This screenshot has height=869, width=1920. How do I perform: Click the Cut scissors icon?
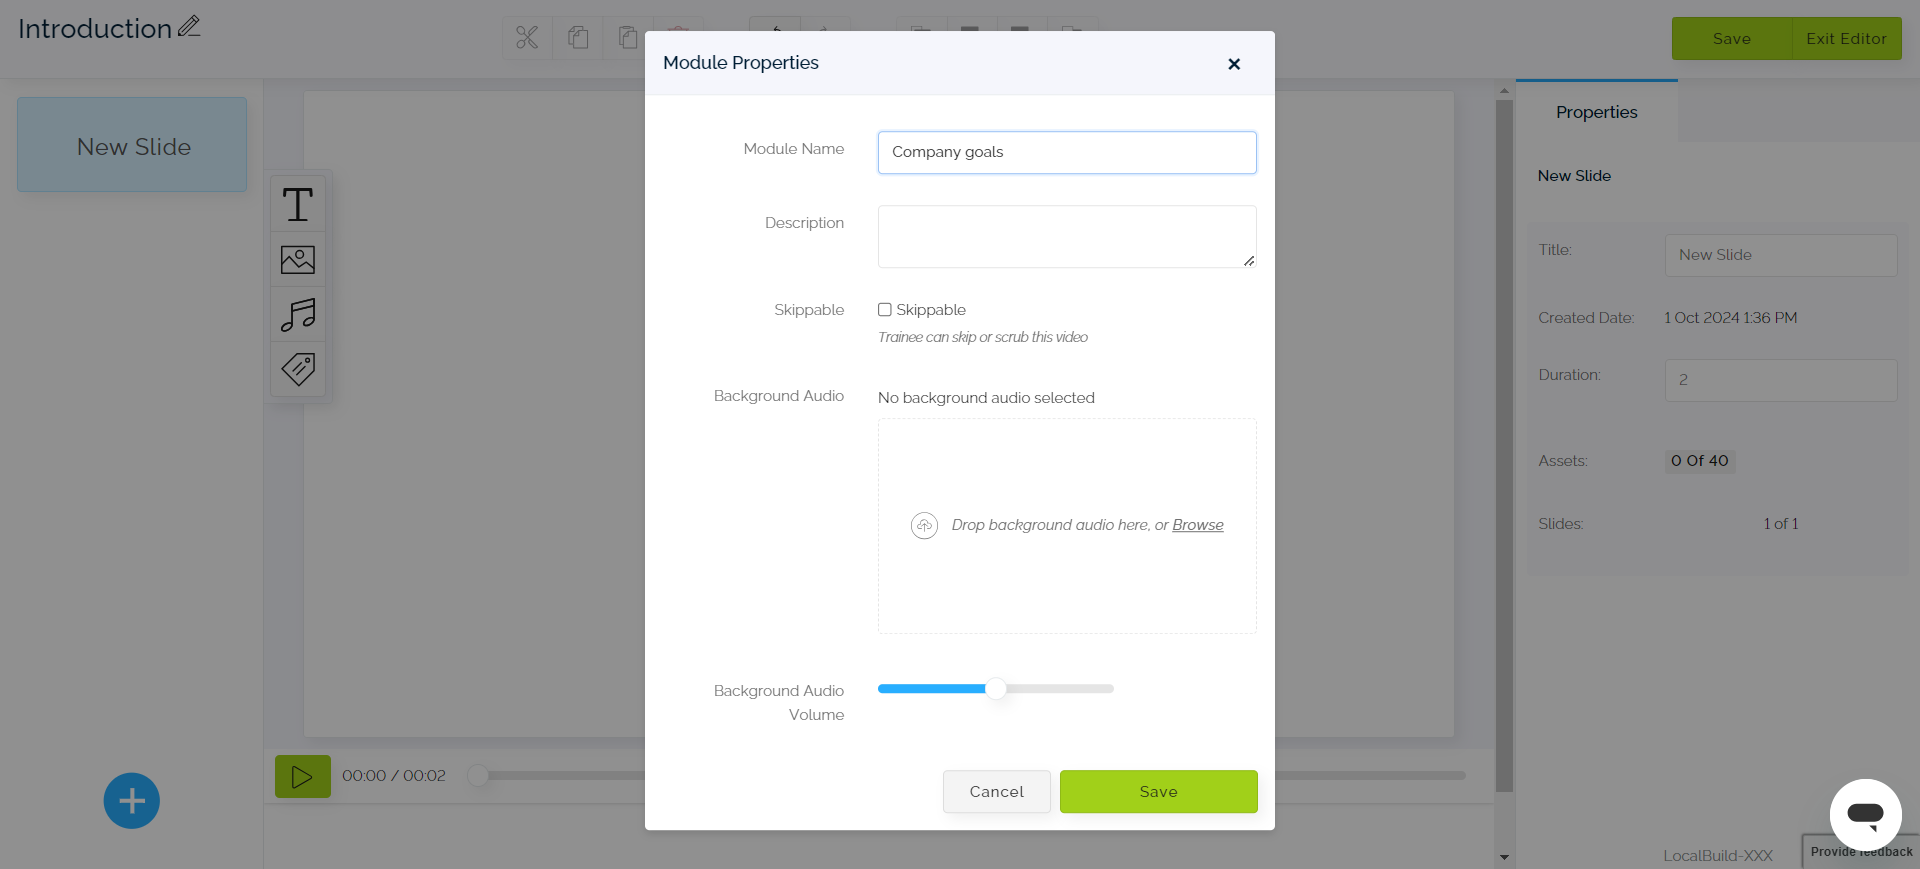coord(527,38)
